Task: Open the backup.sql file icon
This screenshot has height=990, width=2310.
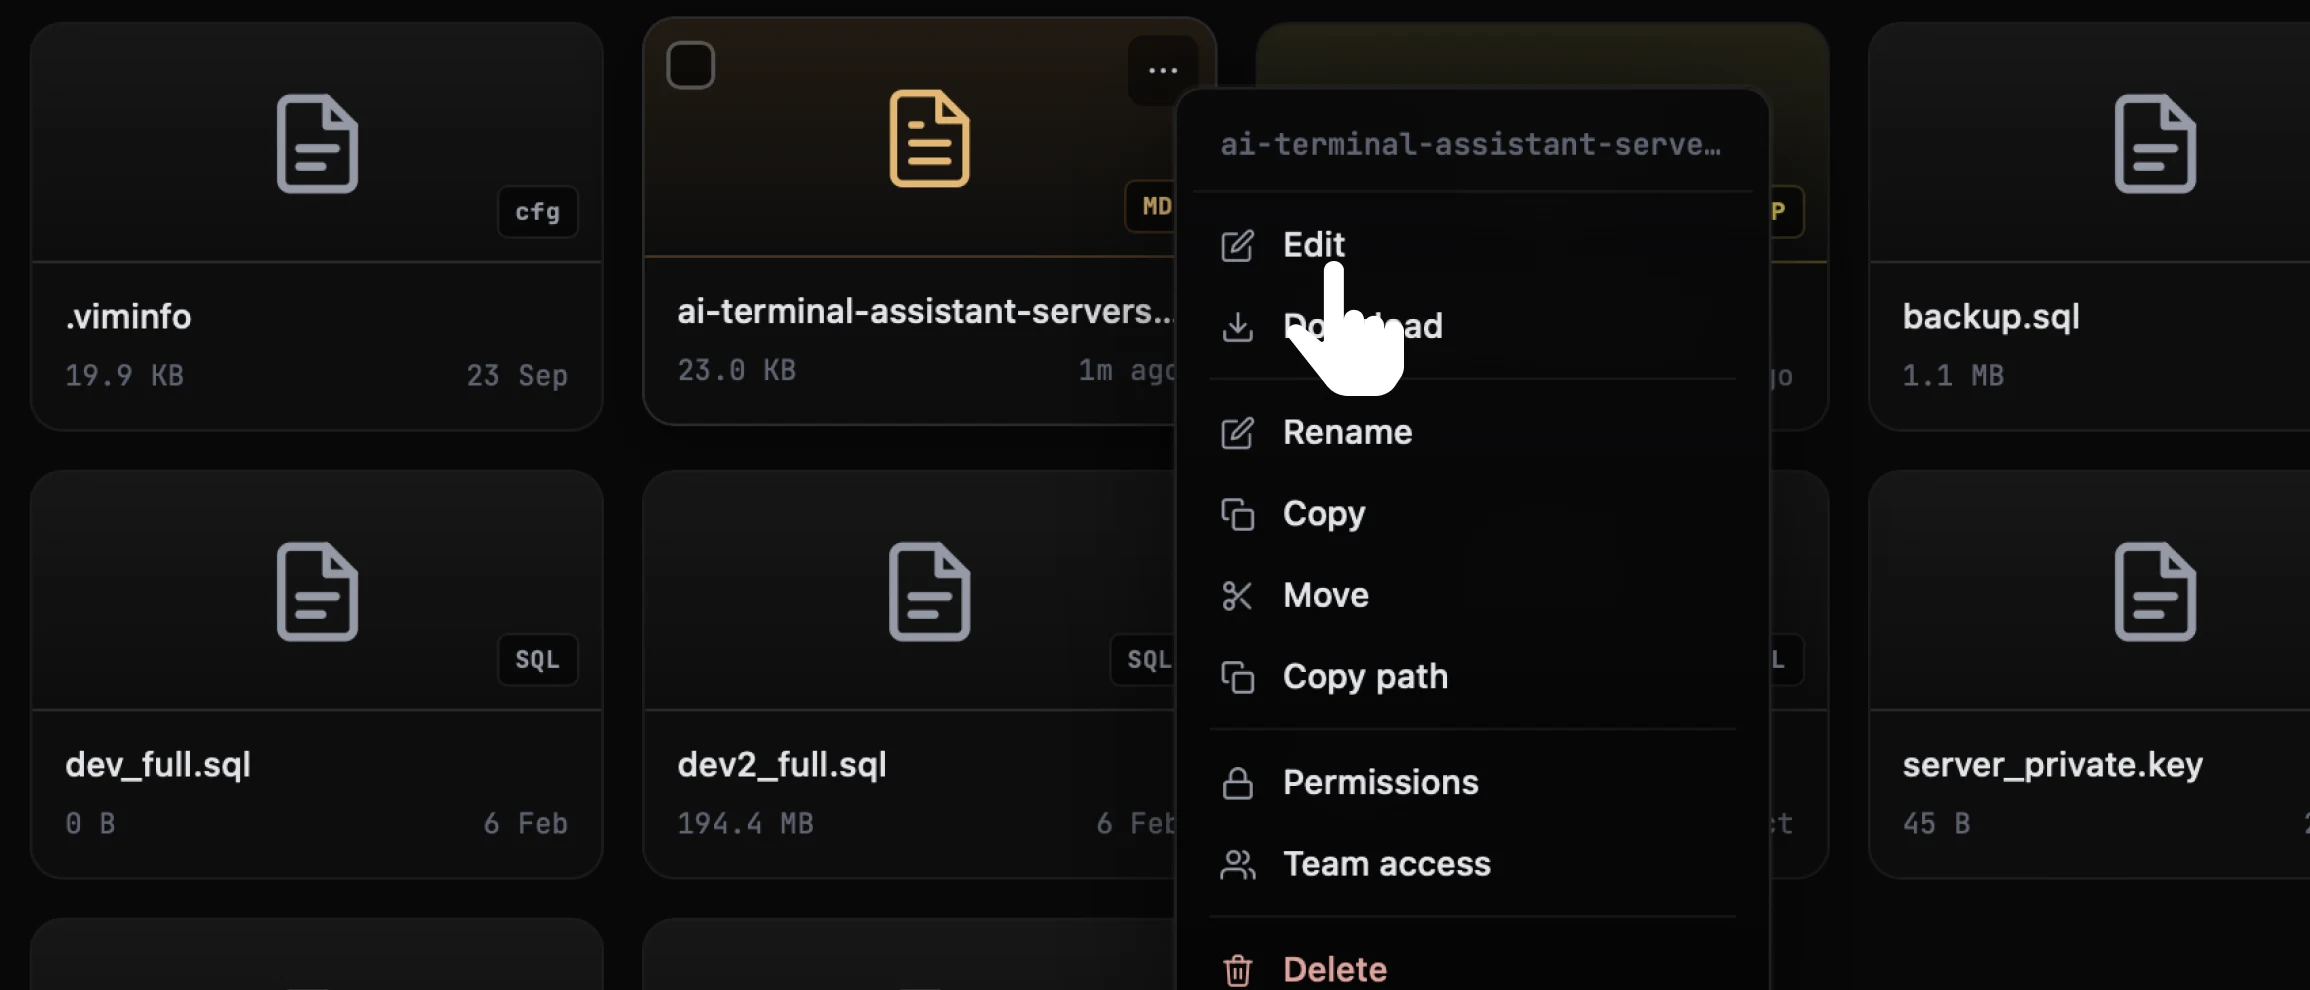Action: click(2155, 144)
